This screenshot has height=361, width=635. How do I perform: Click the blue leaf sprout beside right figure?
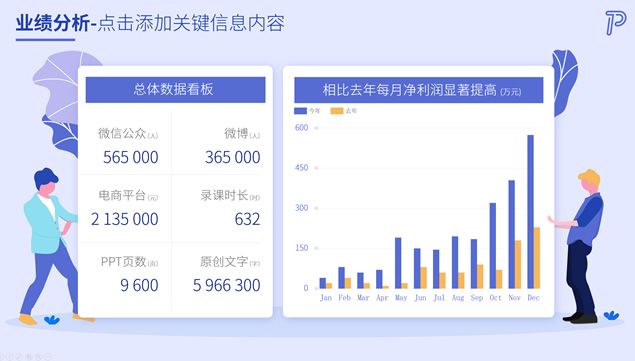click(x=611, y=315)
